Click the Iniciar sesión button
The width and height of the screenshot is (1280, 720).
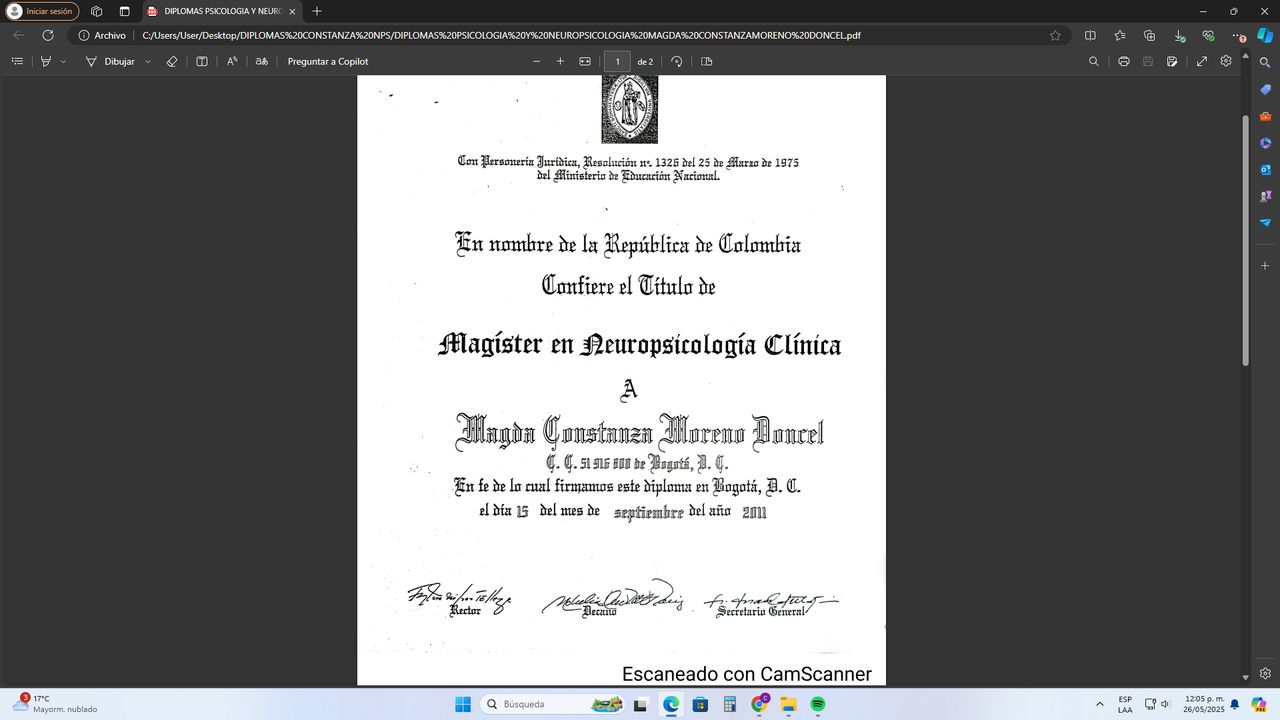tap(41, 11)
